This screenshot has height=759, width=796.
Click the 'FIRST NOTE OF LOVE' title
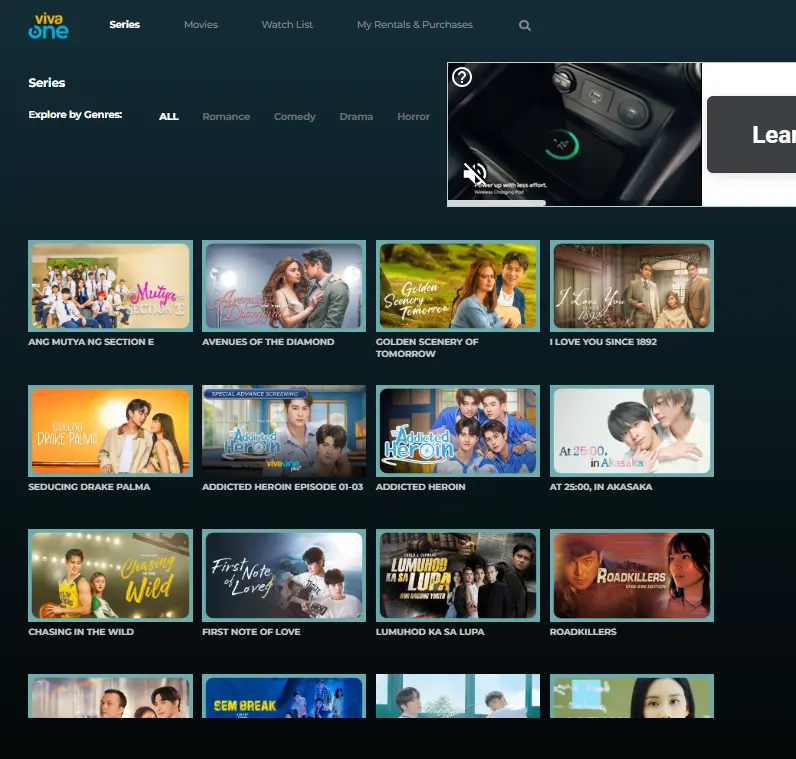tap(251, 632)
